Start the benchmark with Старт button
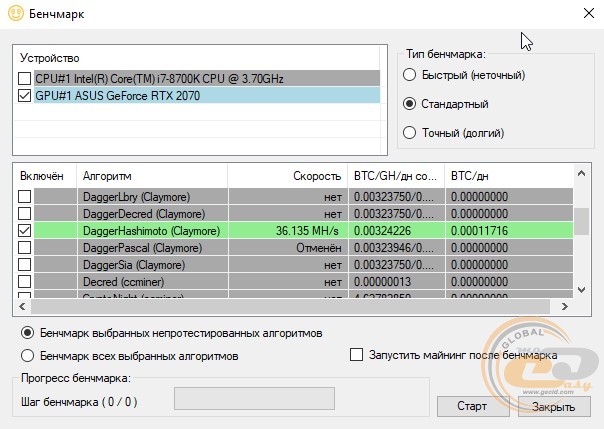Viewport: 604px width, 429px height. pos(473,406)
